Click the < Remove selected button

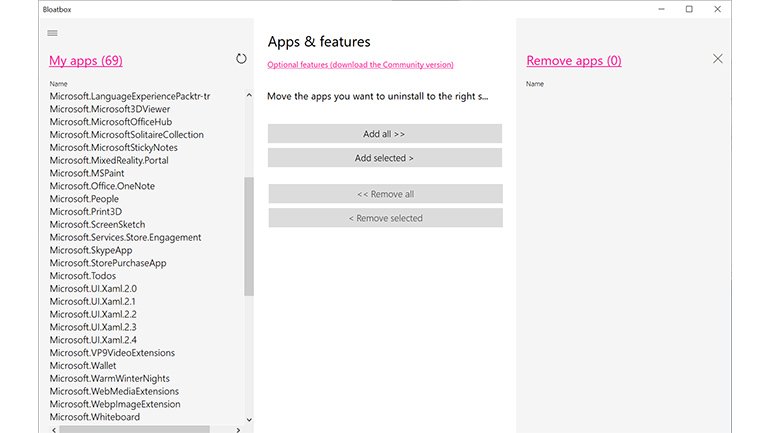point(384,218)
